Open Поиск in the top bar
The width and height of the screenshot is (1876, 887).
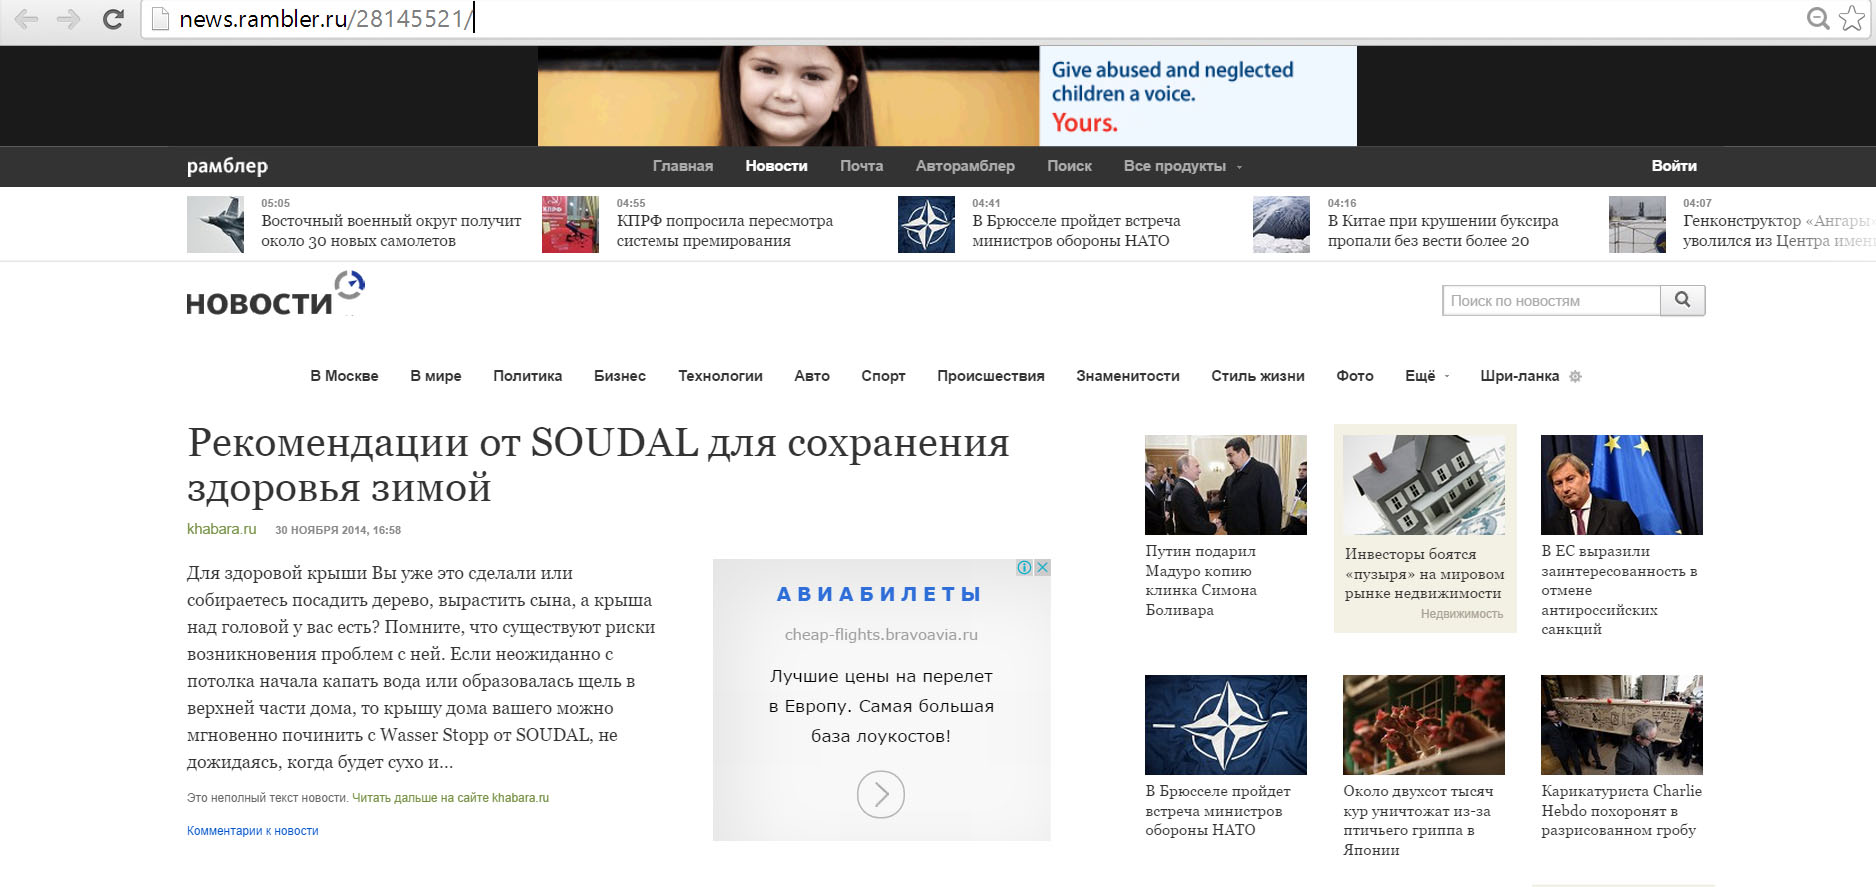1069,166
